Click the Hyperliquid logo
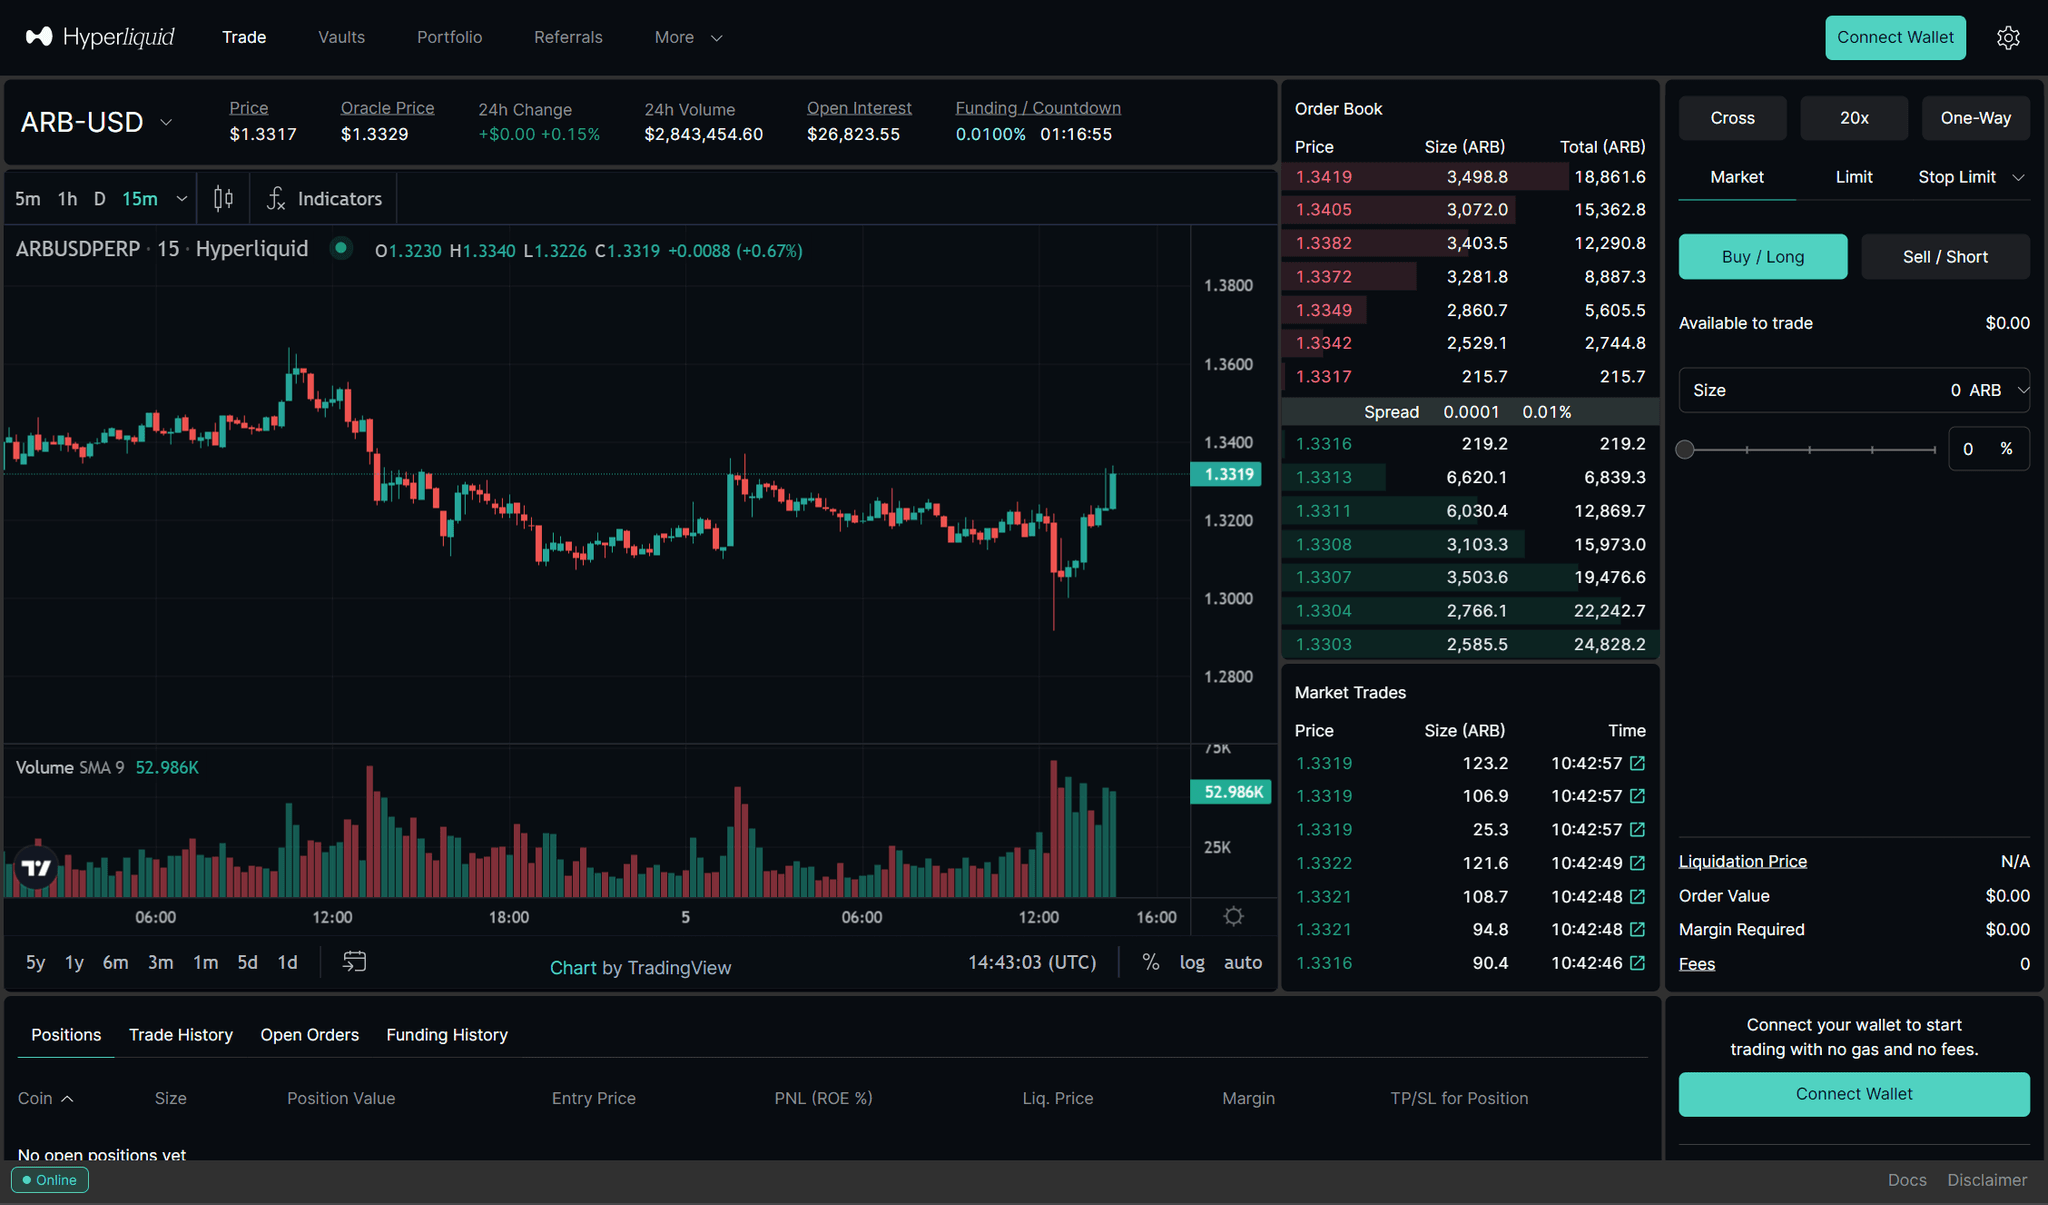Viewport: 2048px width, 1205px height. 98,37
